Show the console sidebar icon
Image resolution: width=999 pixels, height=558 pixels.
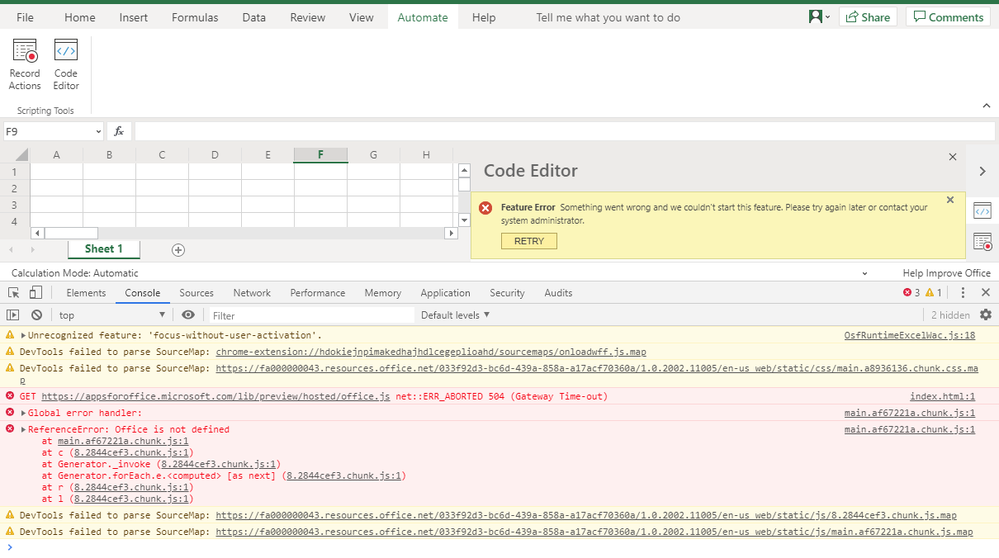(x=13, y=315)
